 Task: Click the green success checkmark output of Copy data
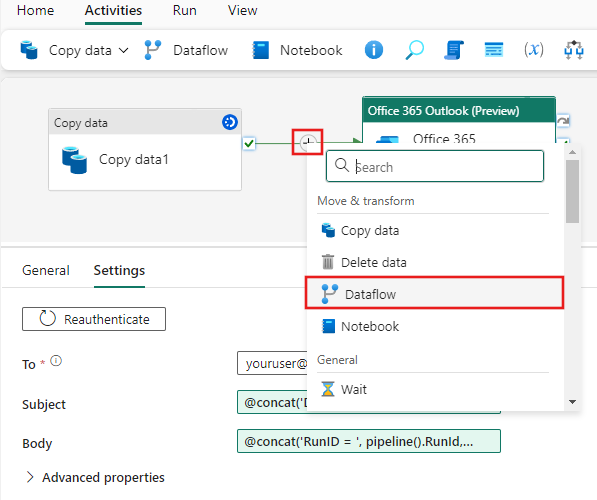(249, 144)
